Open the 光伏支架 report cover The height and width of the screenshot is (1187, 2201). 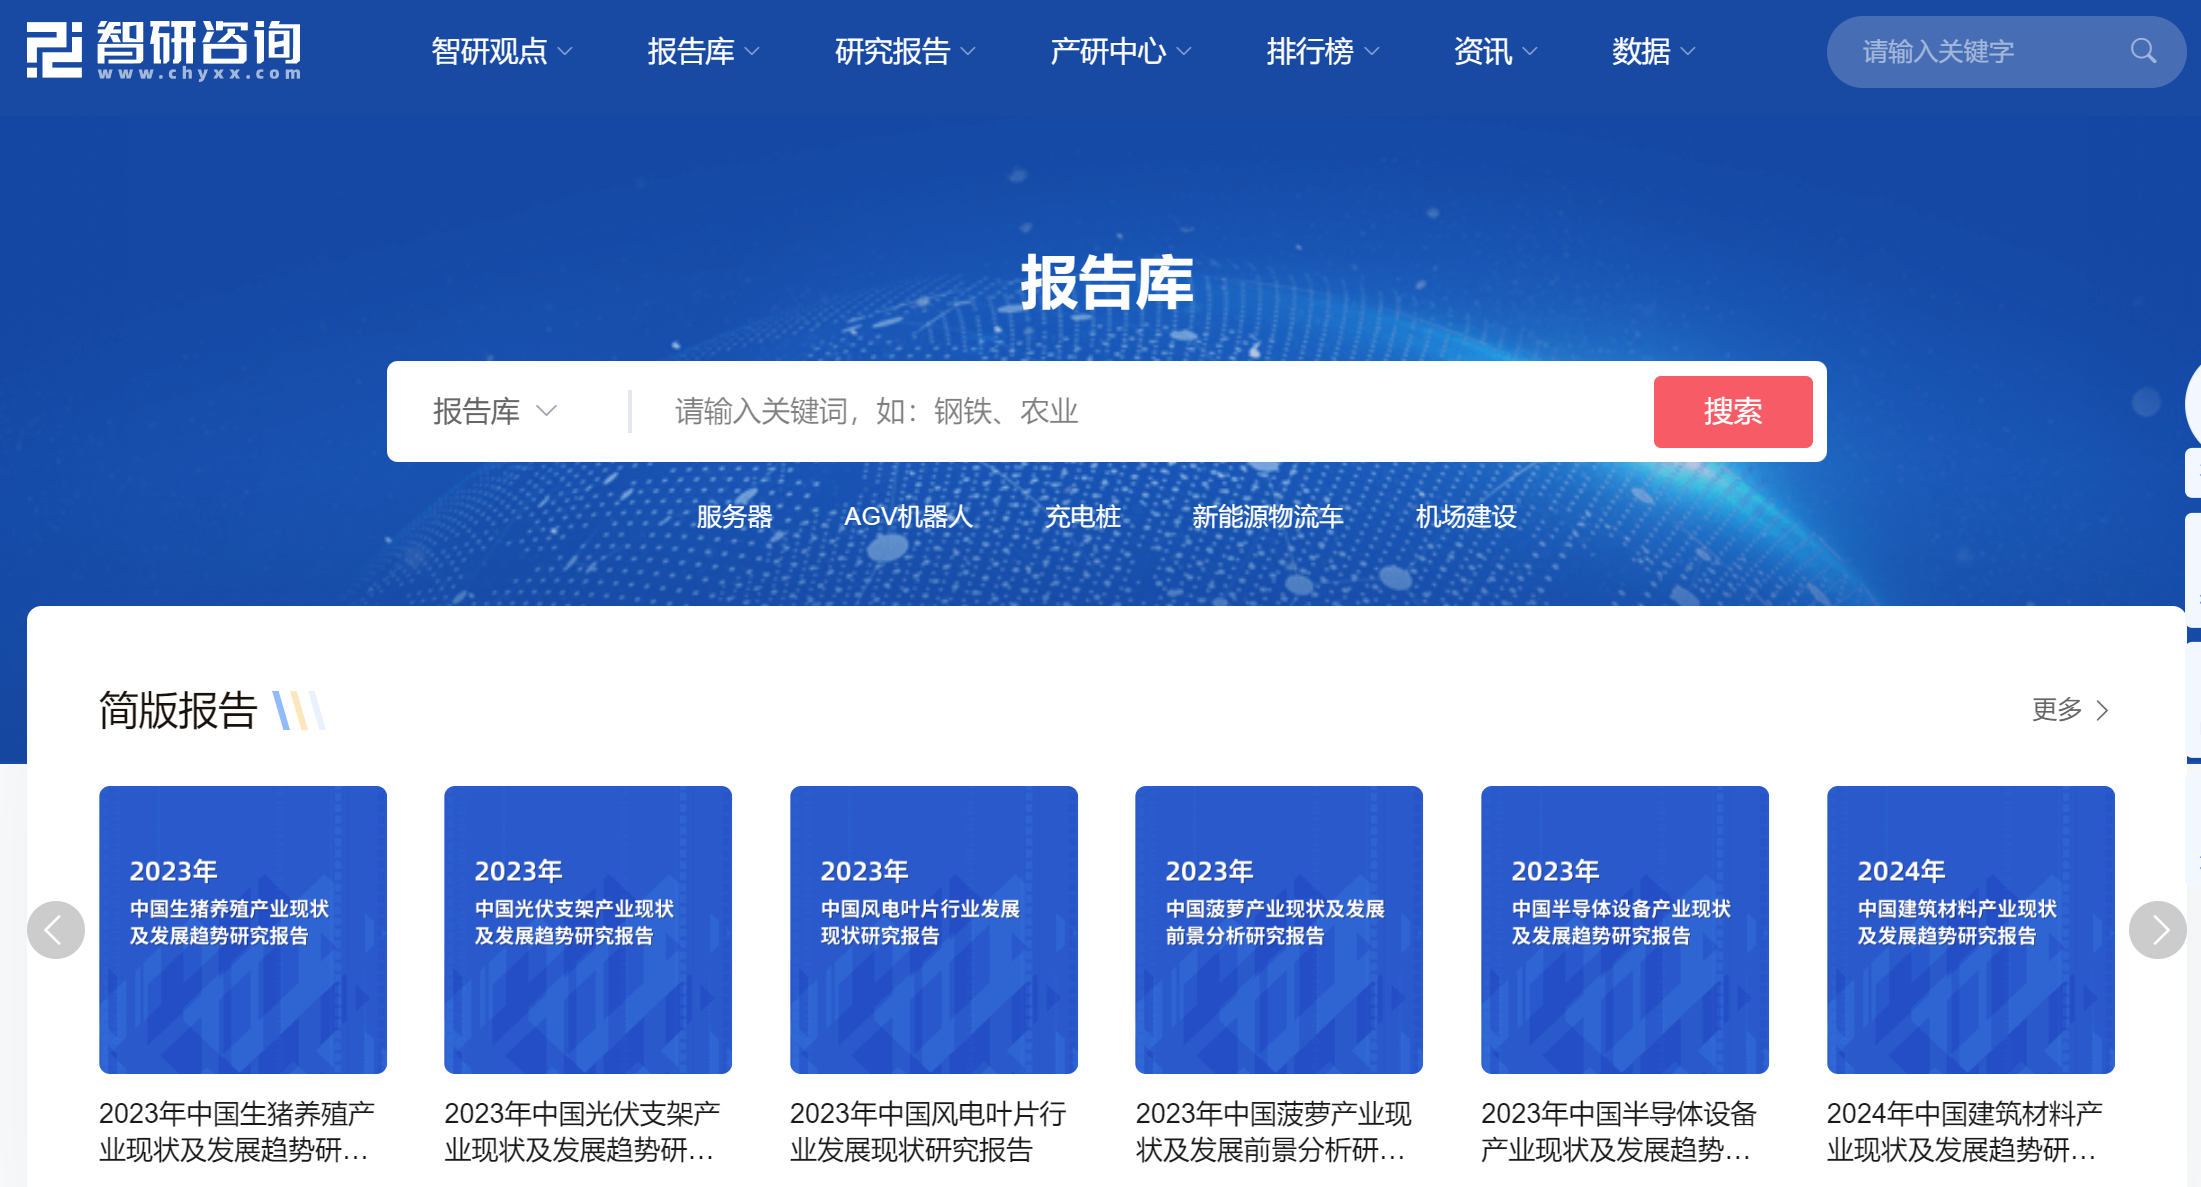[x=588, y=930]
